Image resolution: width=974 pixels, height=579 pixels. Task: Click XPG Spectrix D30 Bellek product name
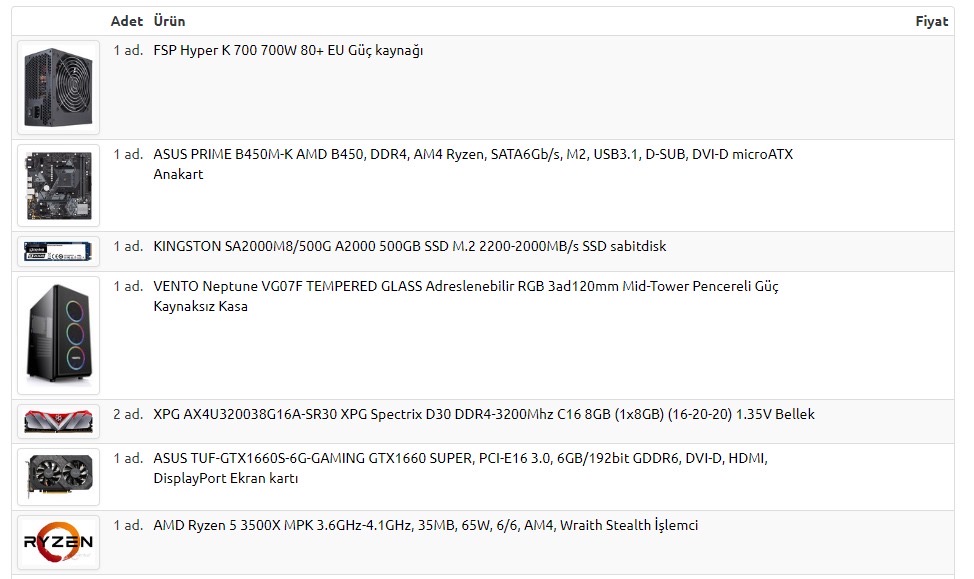(x=483, y=414)
